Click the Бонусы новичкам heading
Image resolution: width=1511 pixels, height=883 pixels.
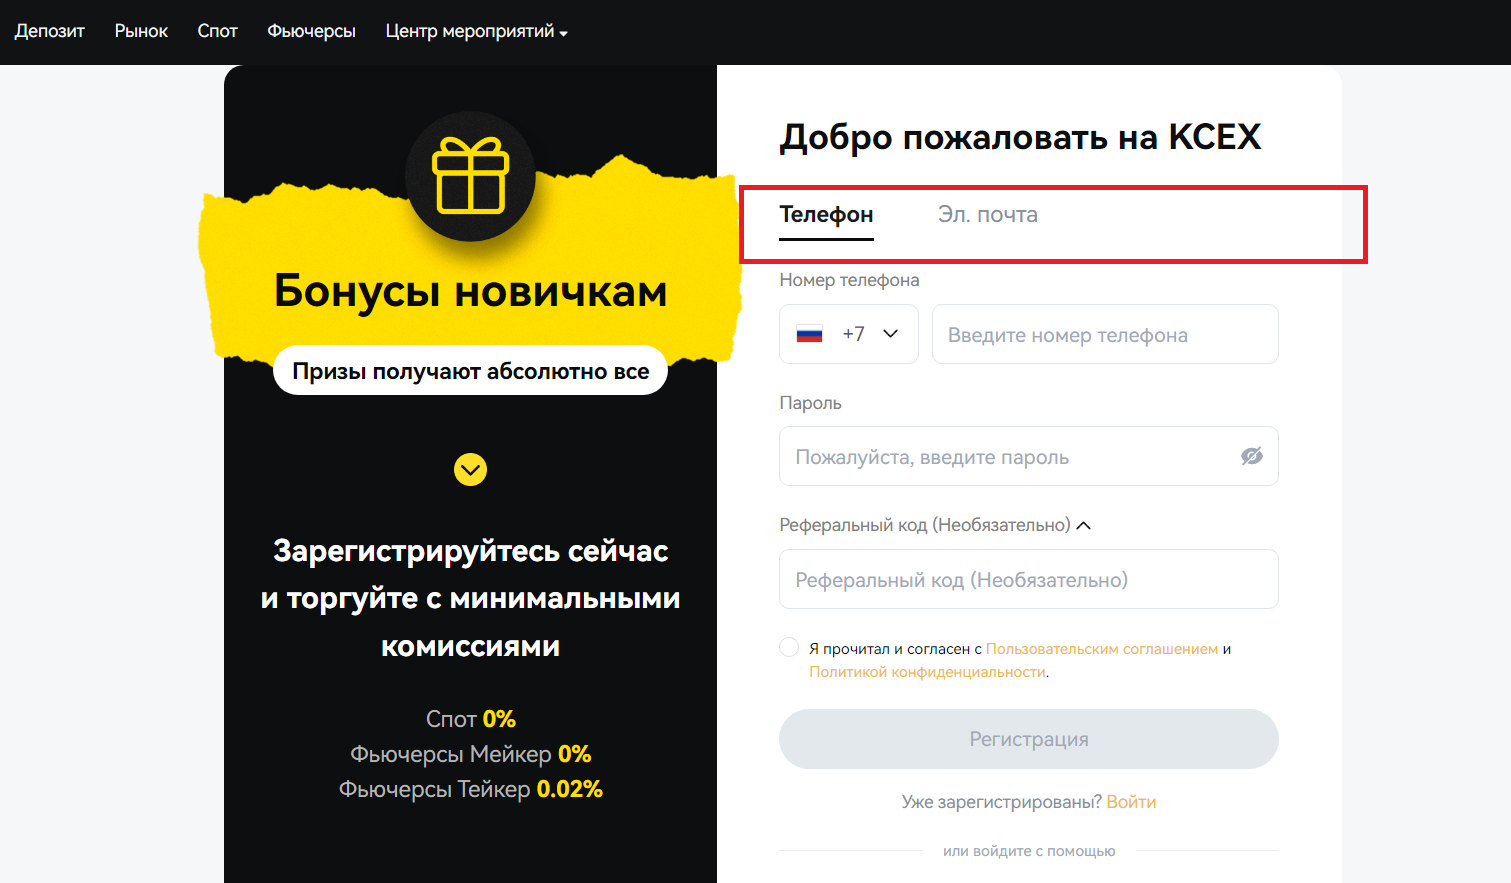point(470,291)
